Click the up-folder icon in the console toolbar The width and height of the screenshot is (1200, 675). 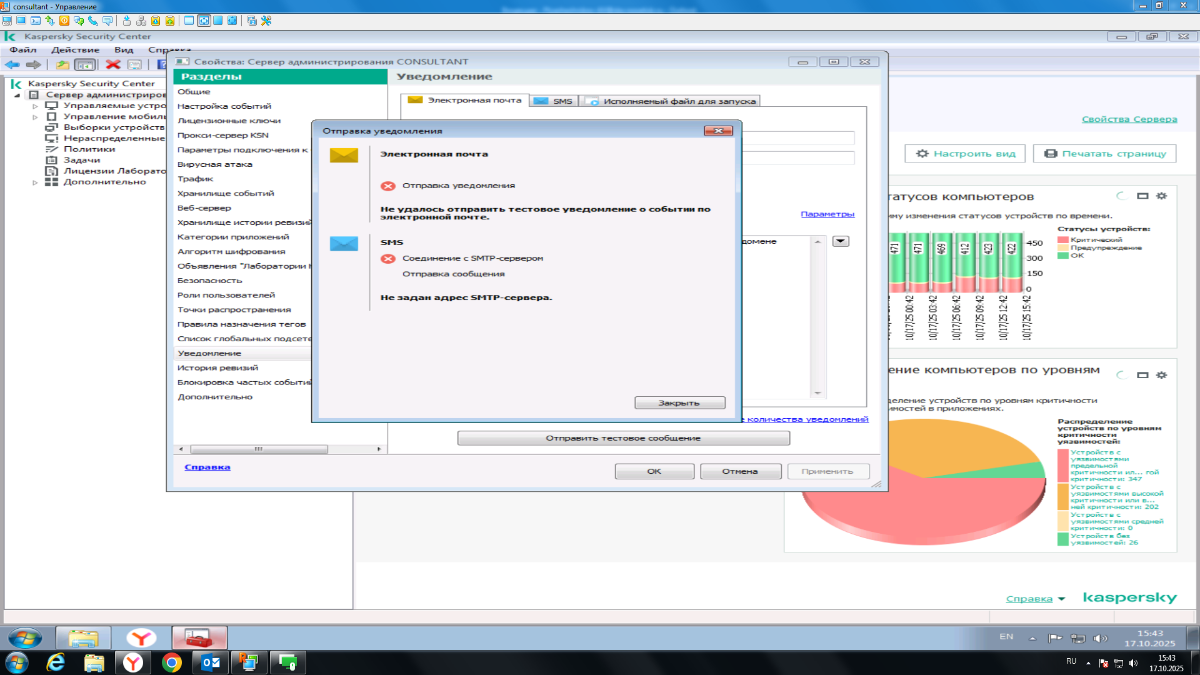(62, 64)
